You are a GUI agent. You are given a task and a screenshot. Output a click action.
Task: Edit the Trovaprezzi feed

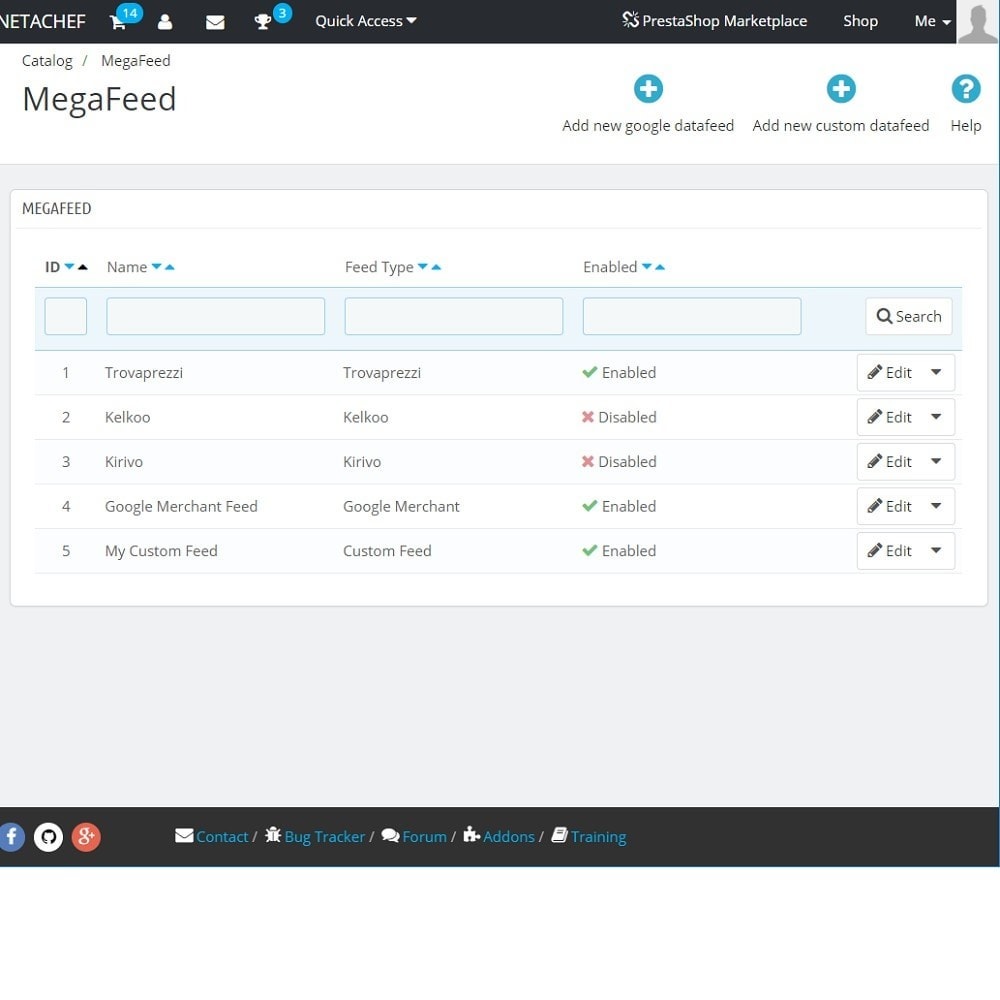890,372
